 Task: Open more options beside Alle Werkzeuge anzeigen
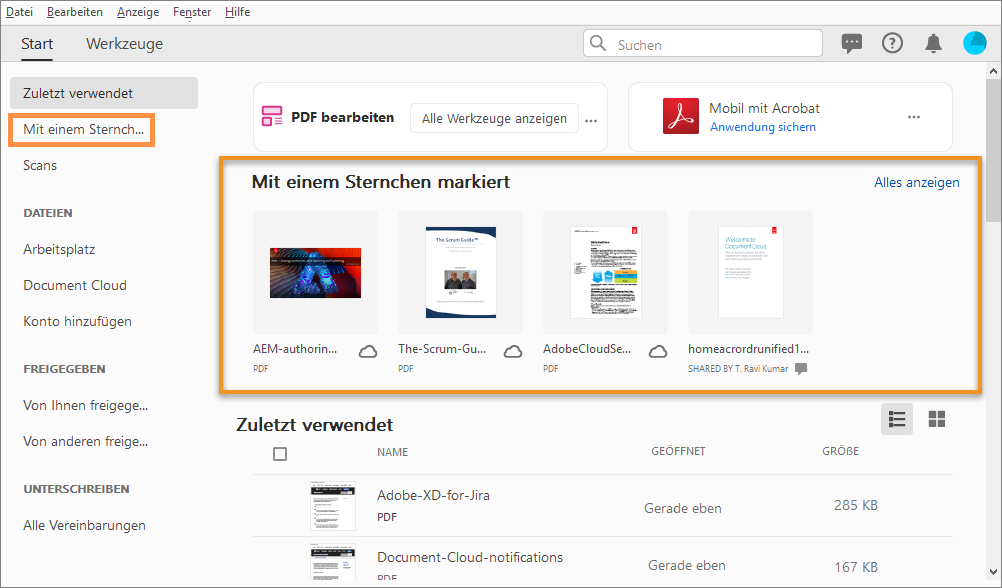[x=591, y=120]
